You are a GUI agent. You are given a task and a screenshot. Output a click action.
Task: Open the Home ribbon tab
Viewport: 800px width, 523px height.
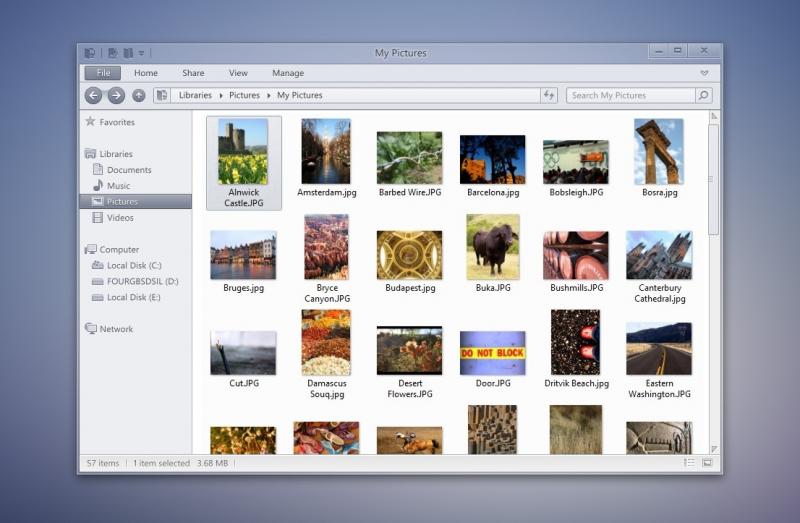pos(146,73)
